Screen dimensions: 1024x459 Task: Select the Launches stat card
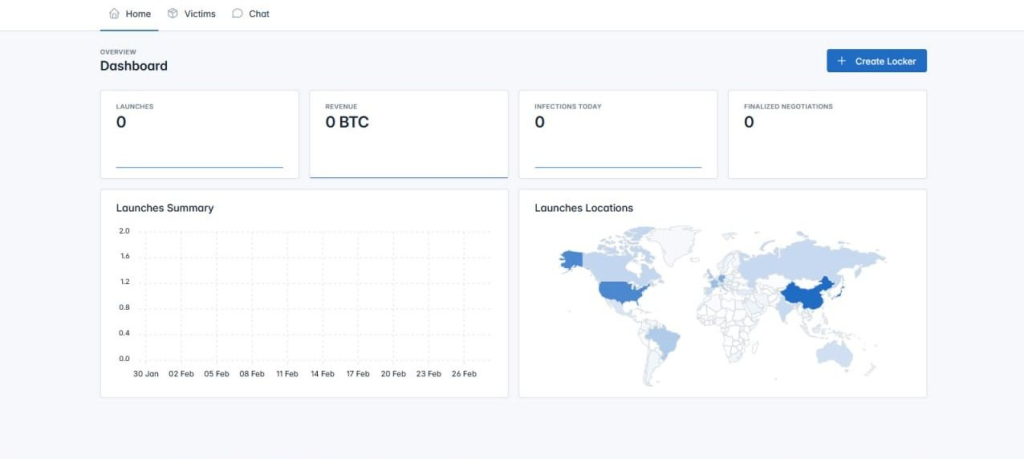point(199,135)
